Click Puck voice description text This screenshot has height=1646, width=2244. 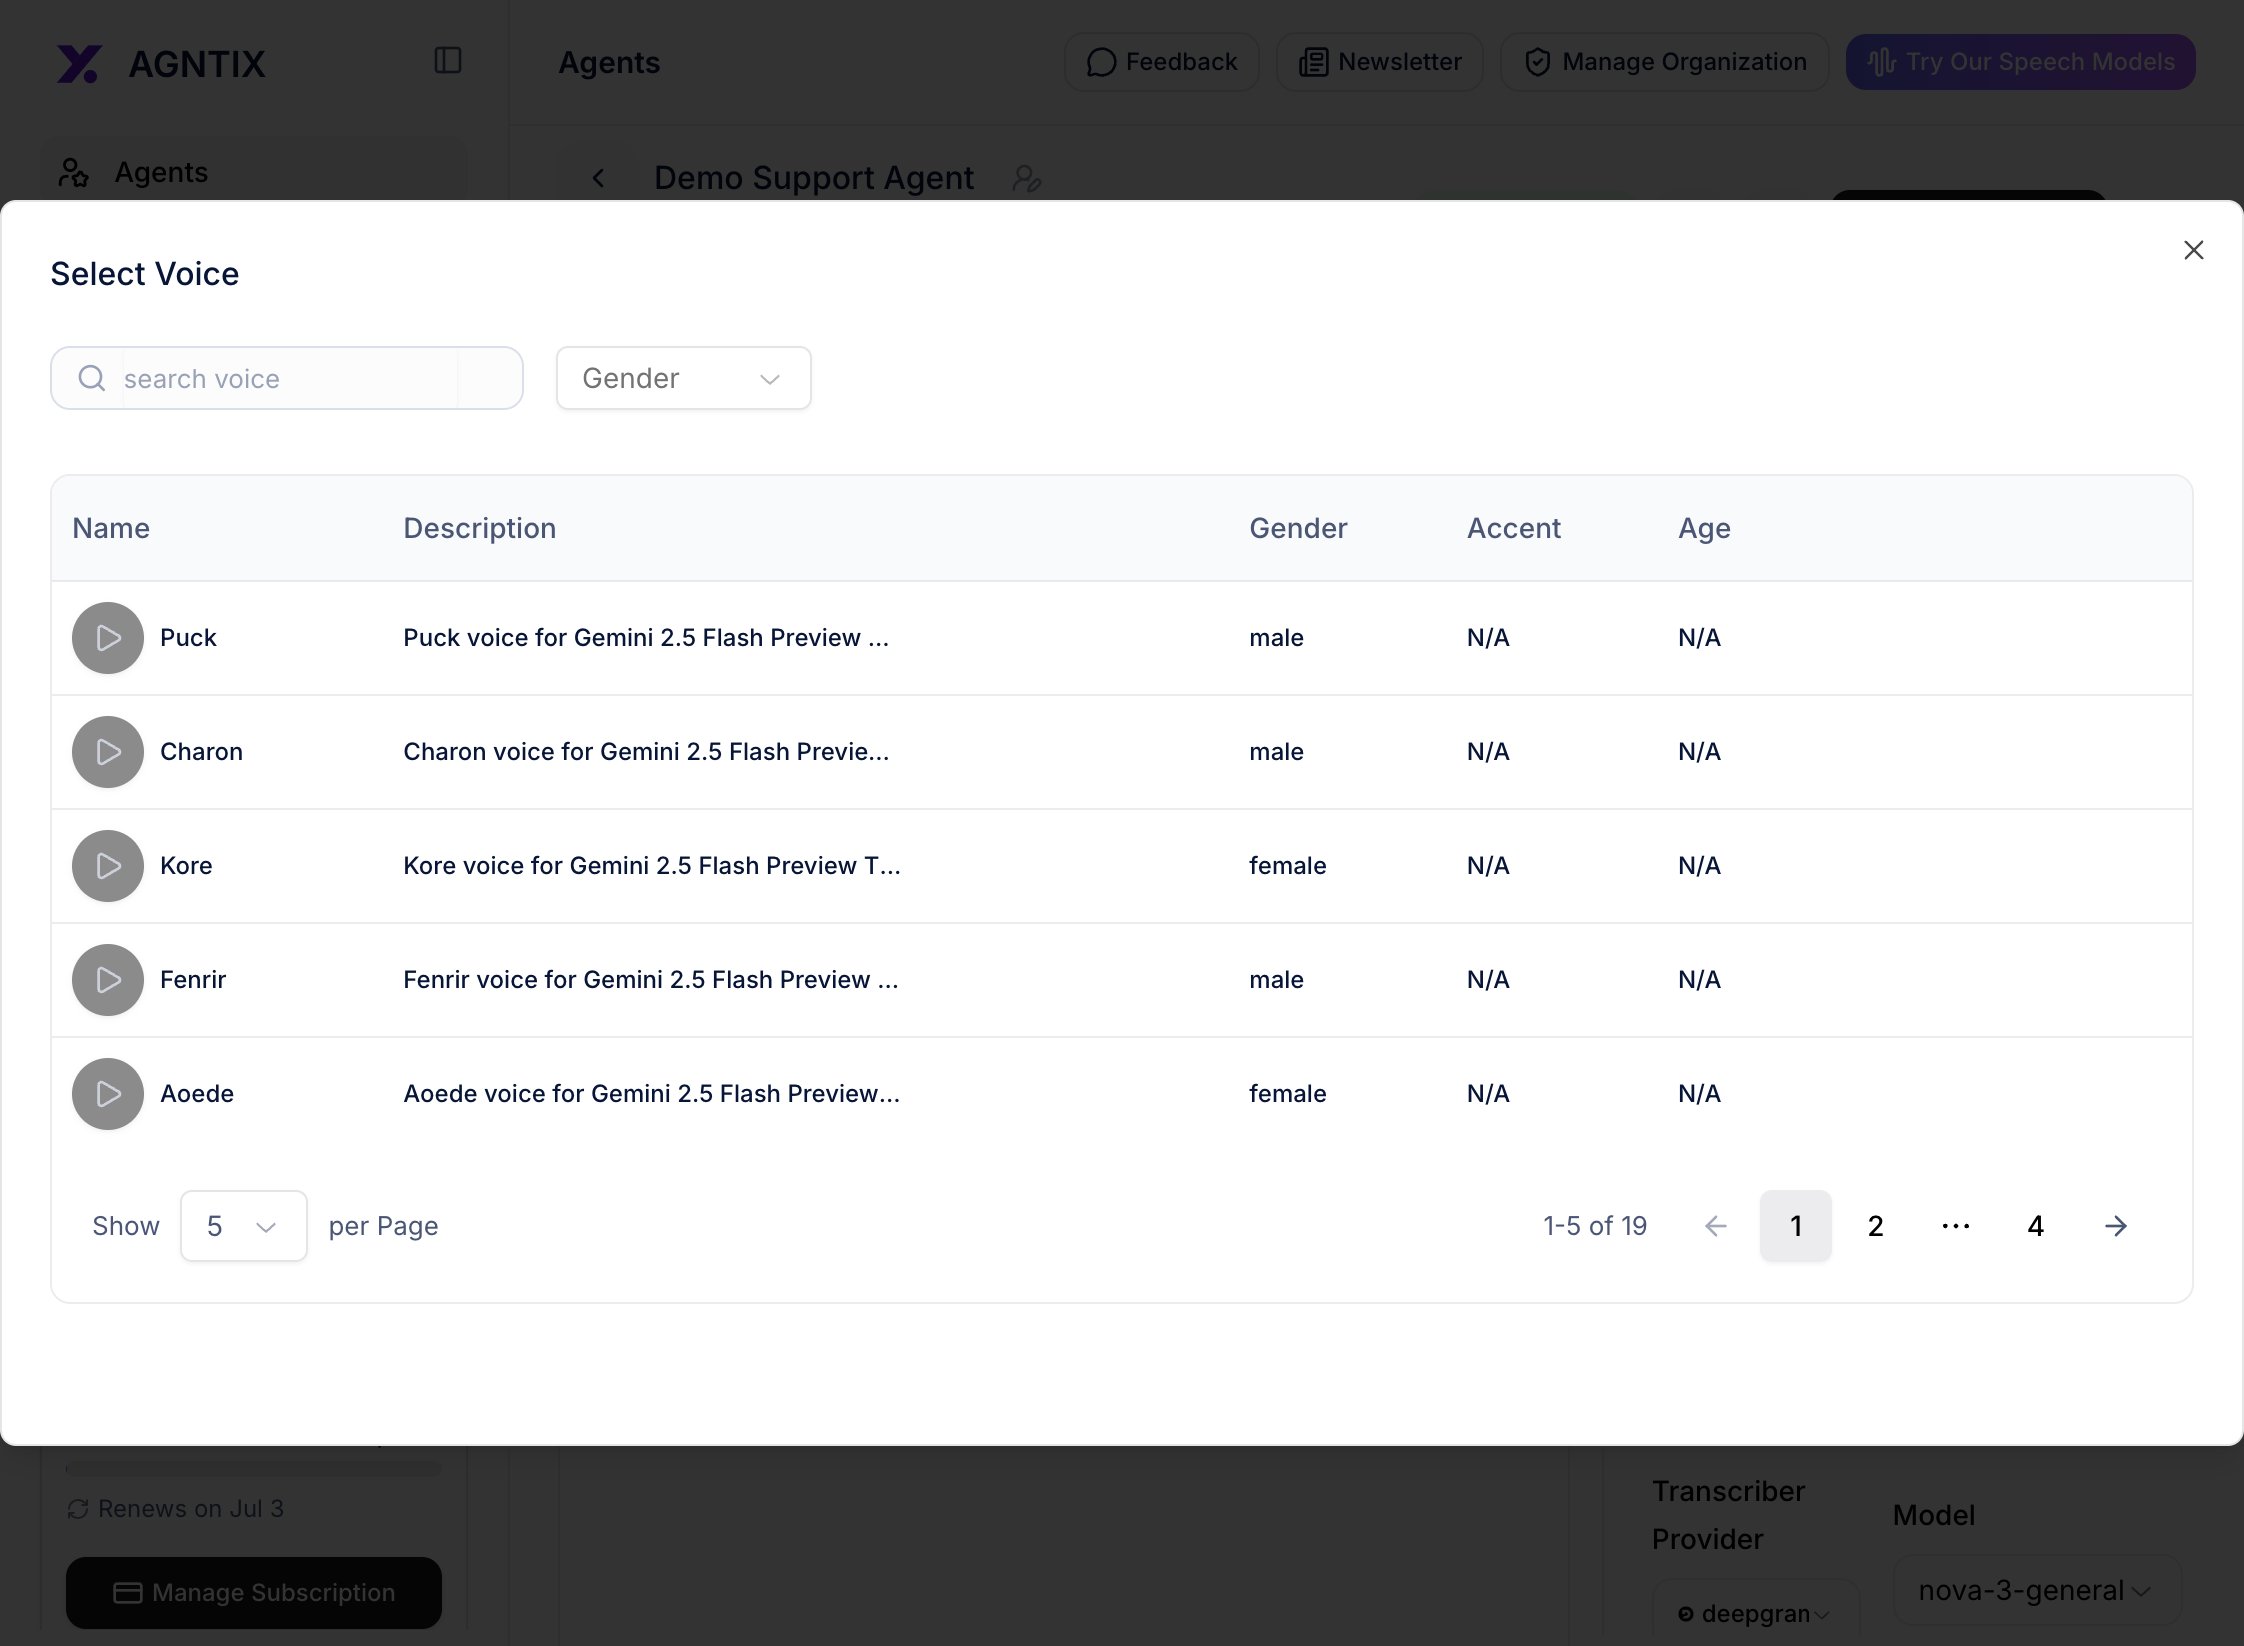point(646,638)
